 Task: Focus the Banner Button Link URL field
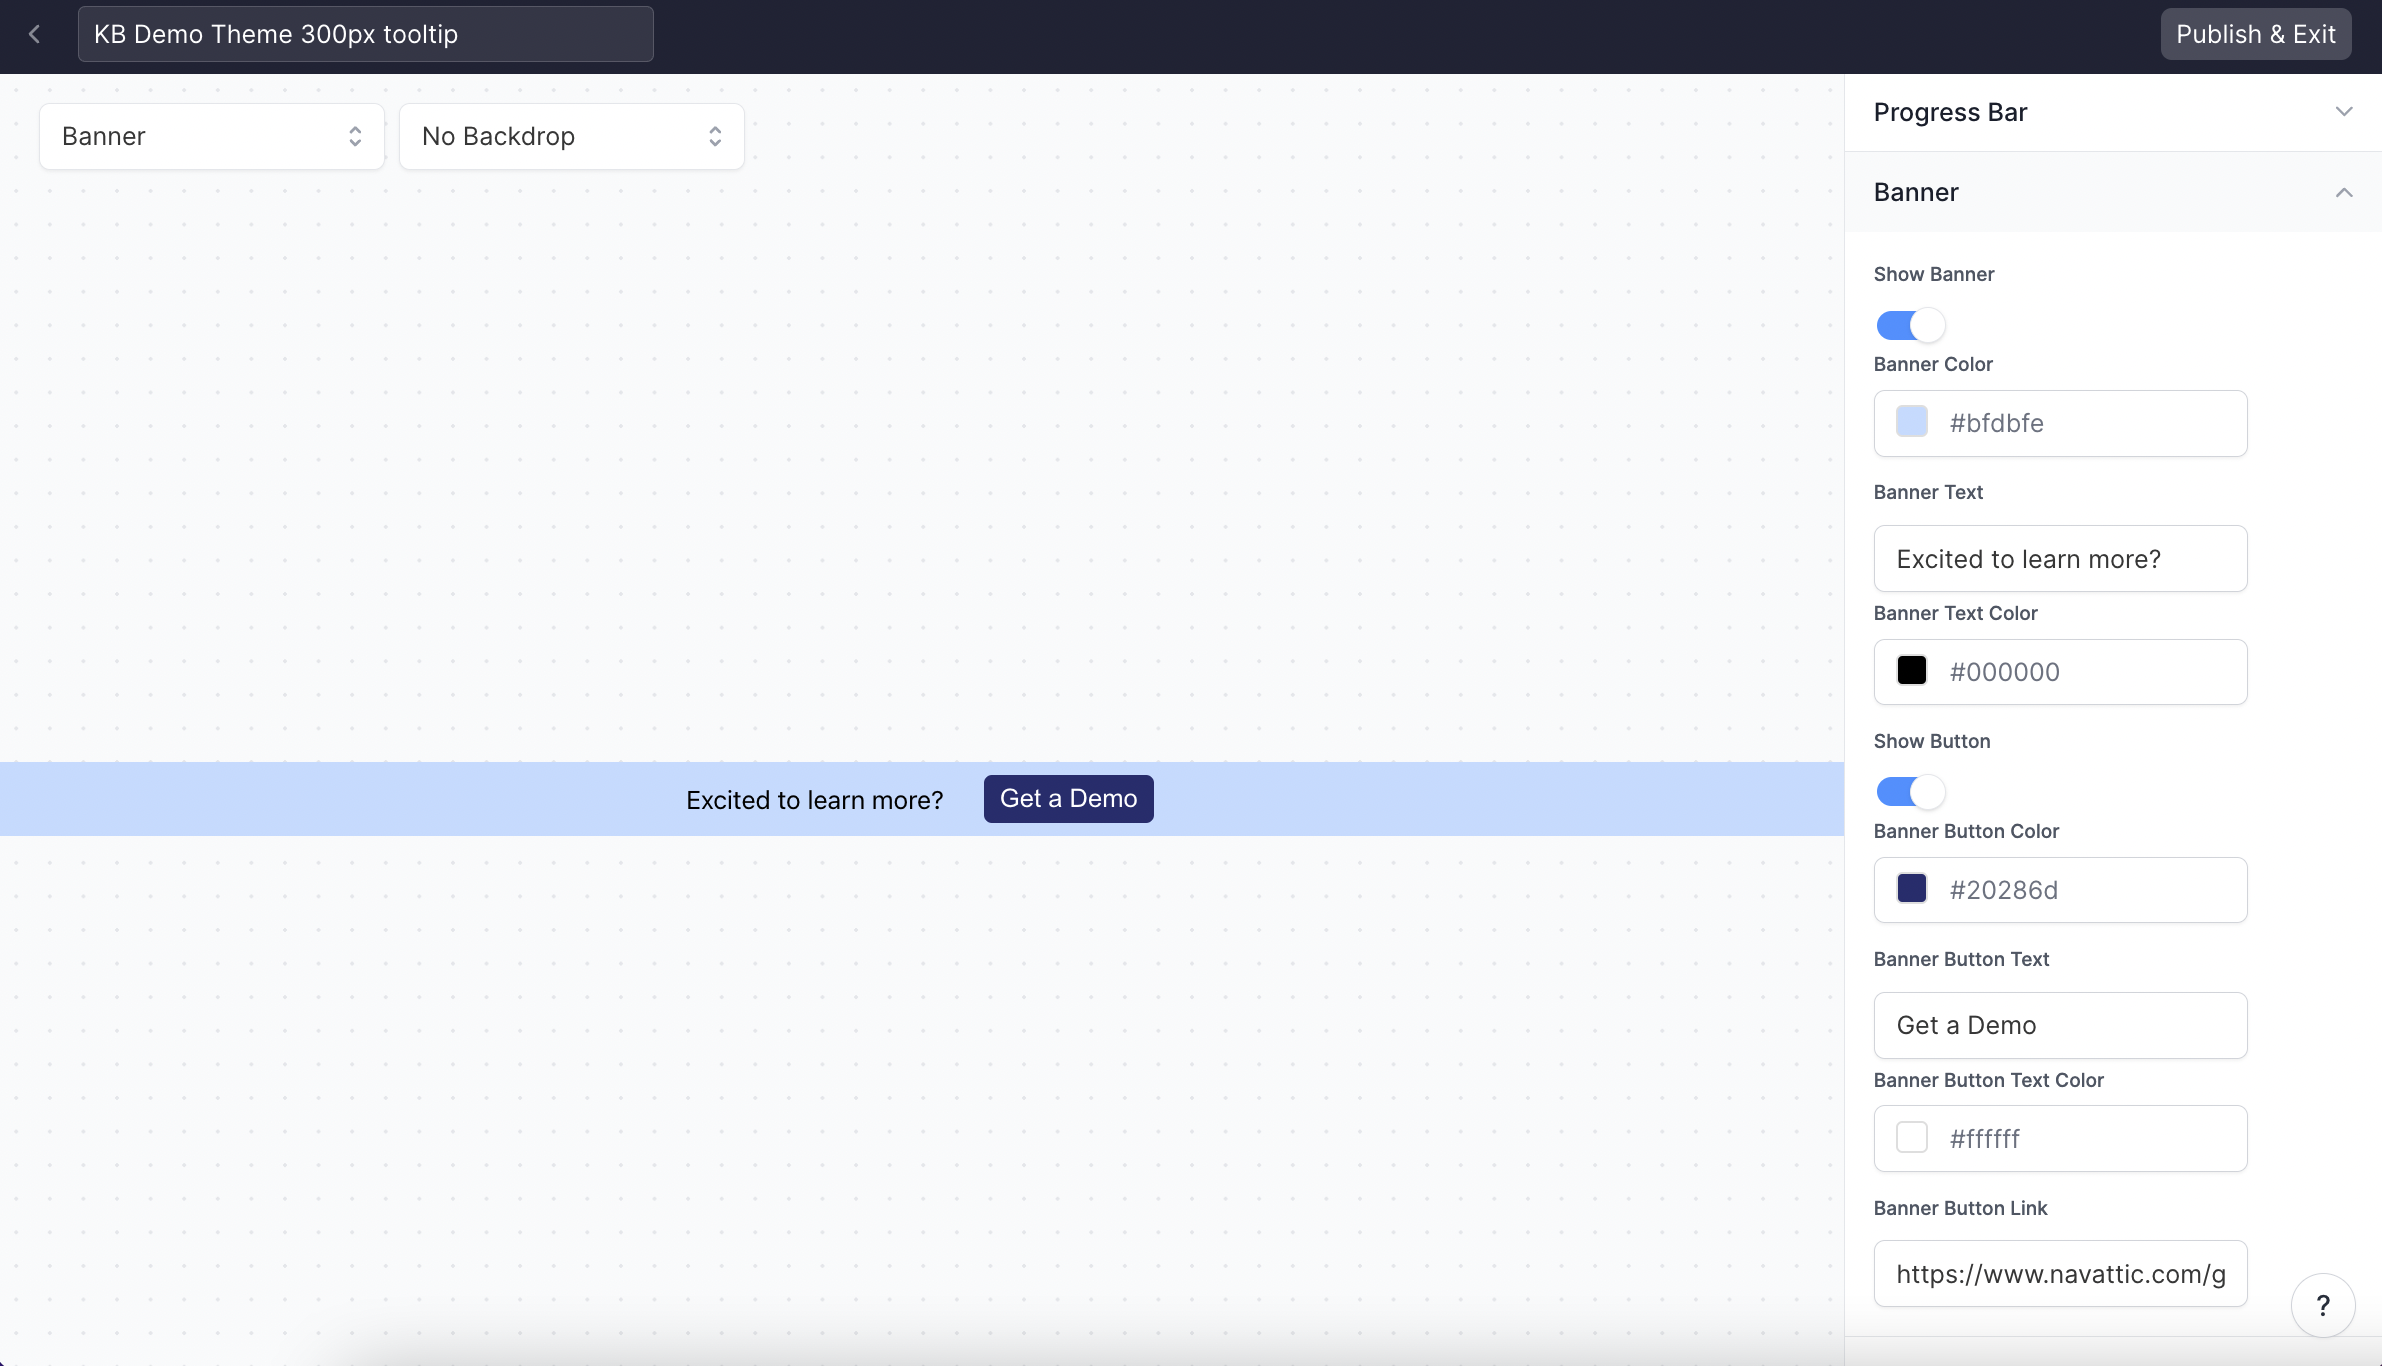pos(2060,1274)
